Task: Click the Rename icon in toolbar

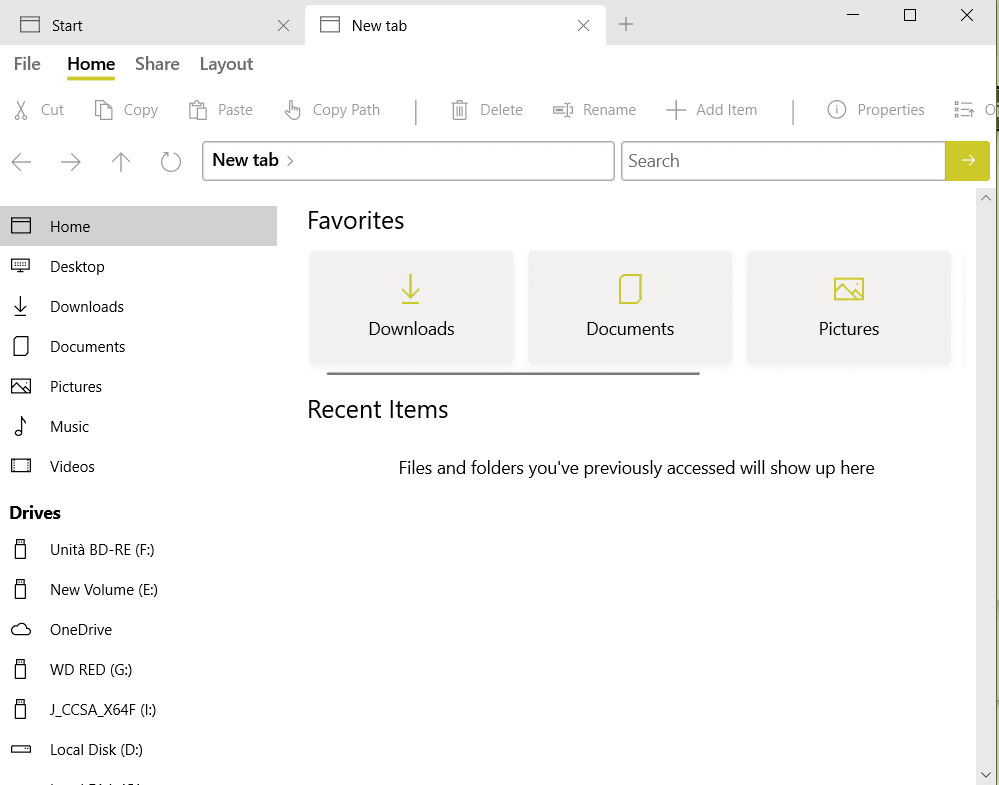Action: 563,110
